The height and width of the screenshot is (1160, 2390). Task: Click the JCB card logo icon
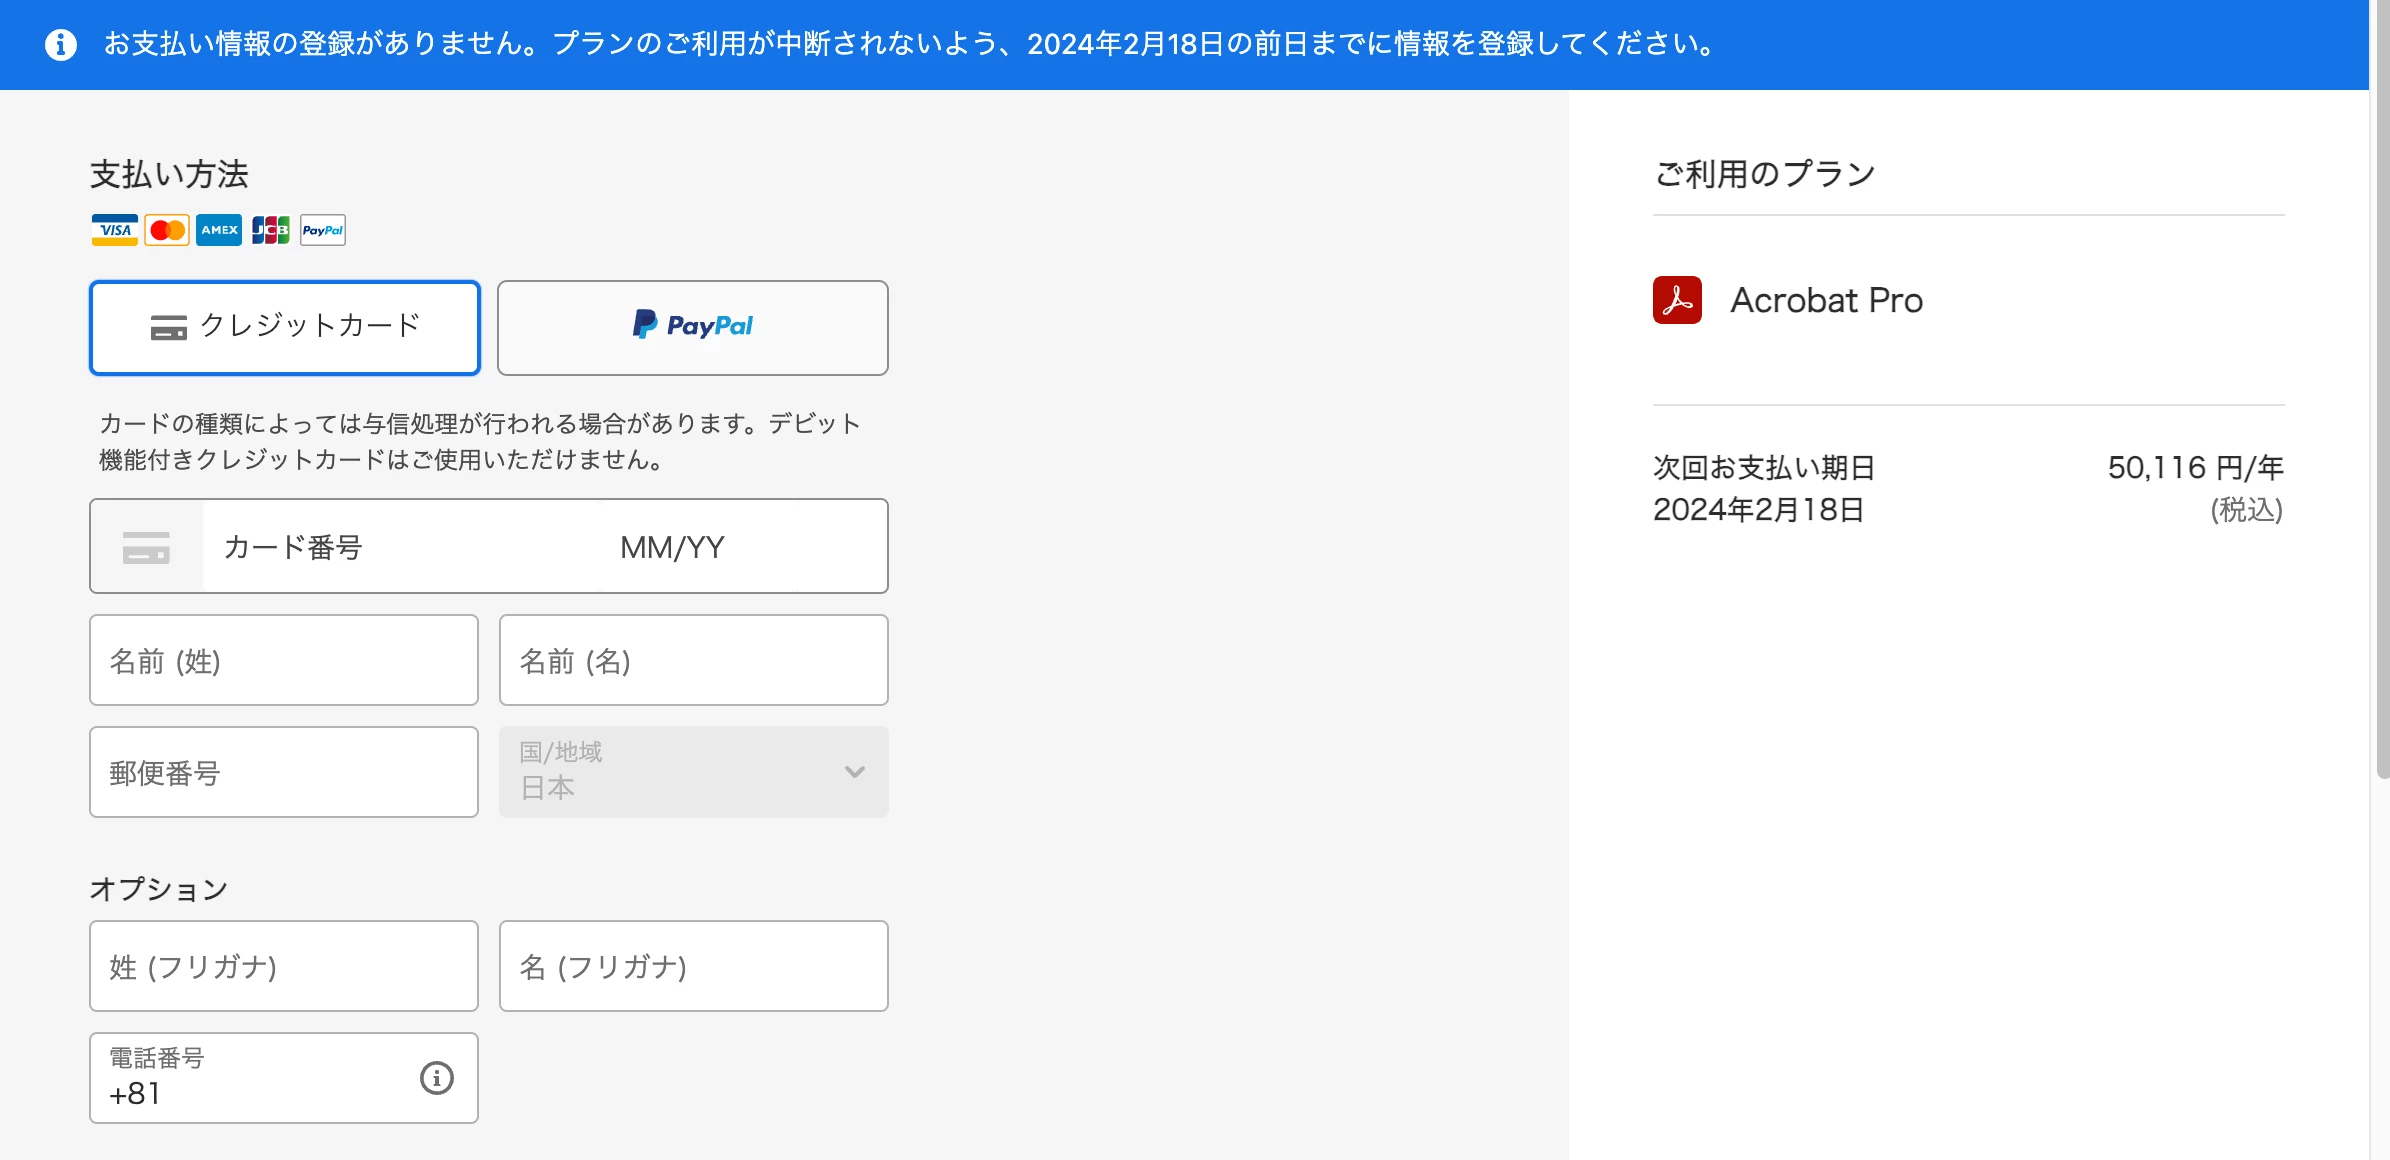271,230
